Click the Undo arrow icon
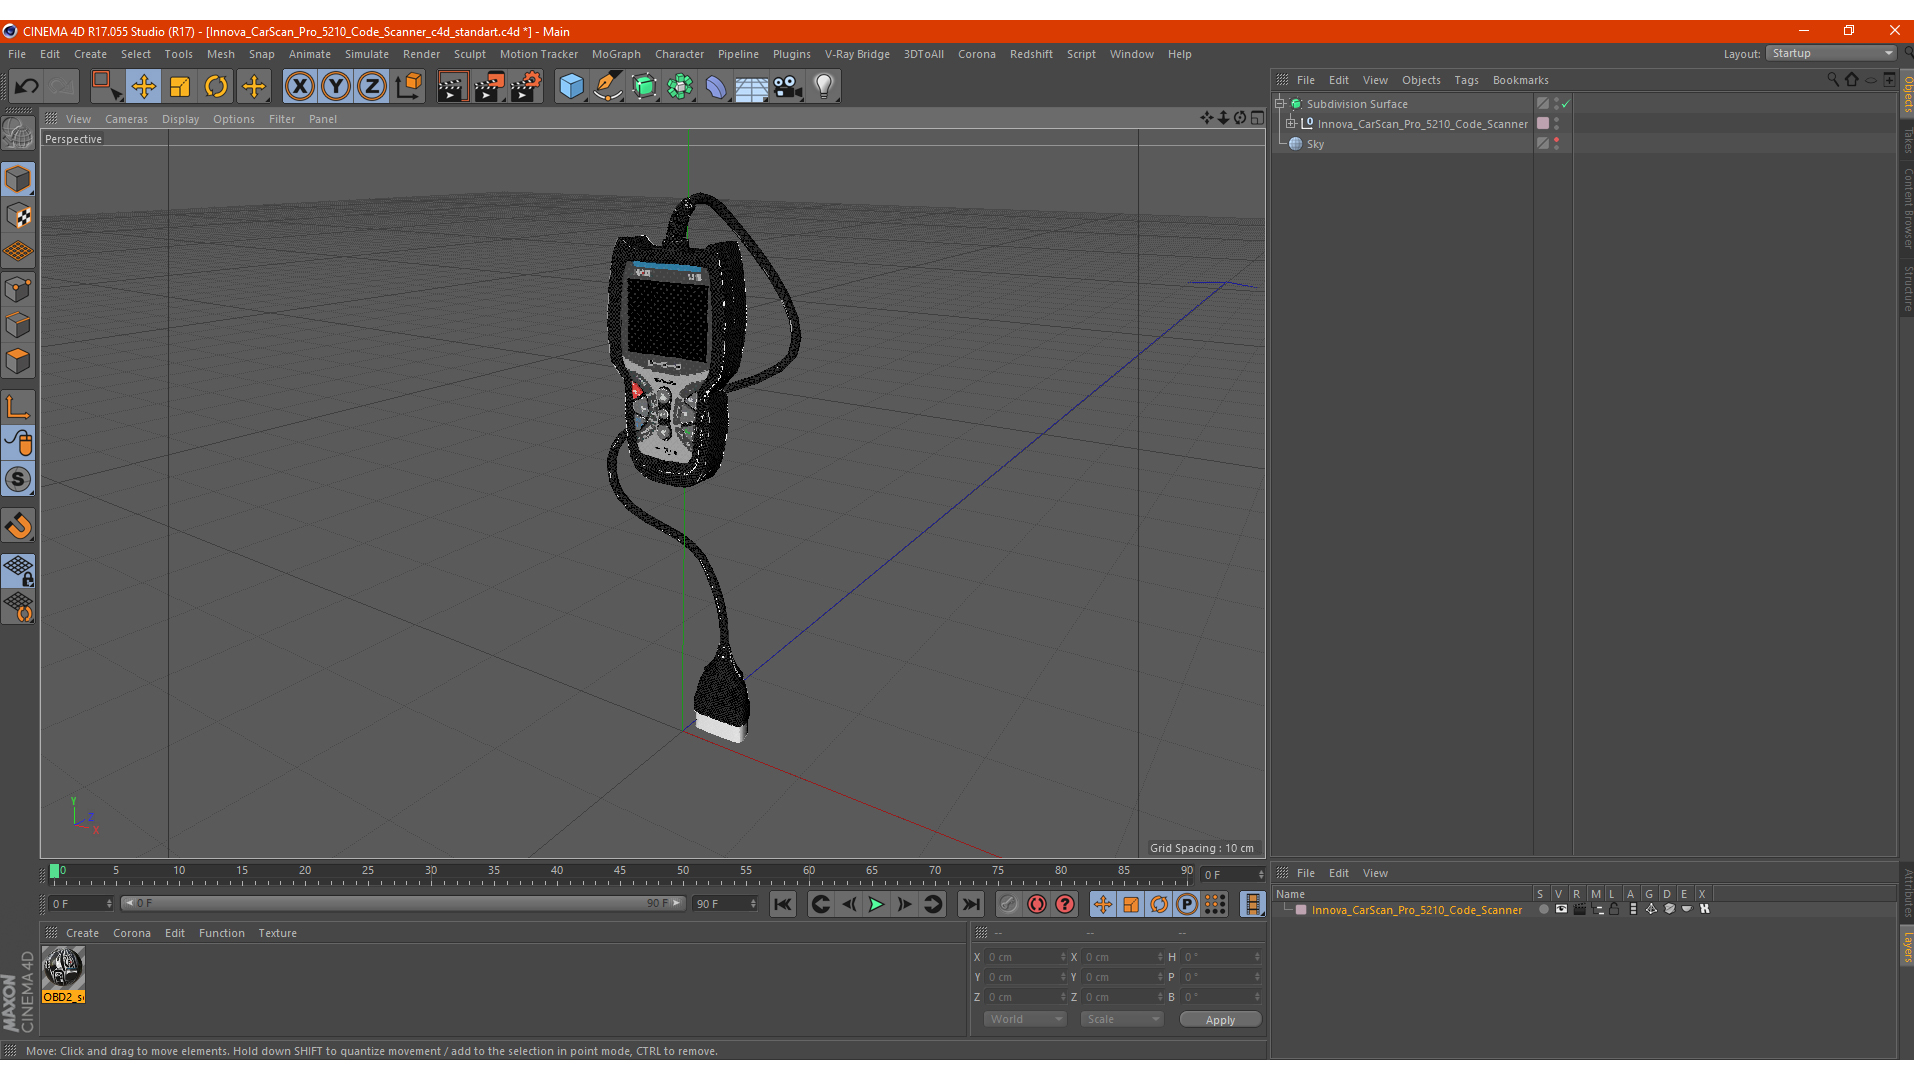 [27, 87]
